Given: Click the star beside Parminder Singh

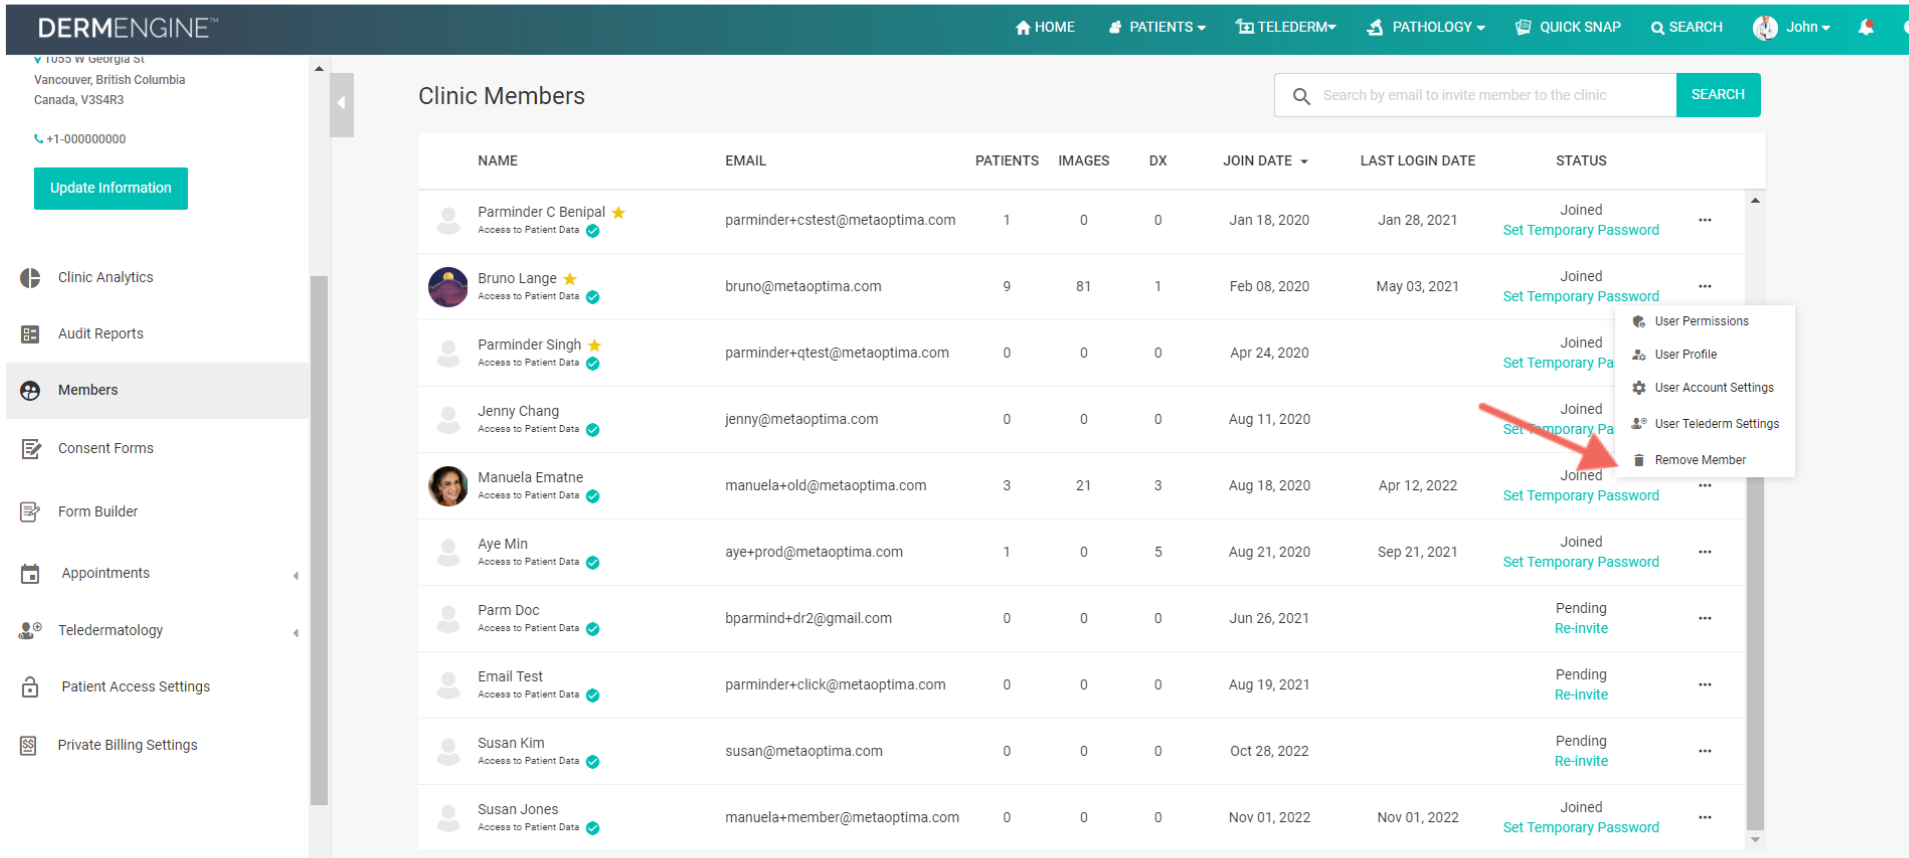Looking at the screenshot, I should (595, 345).
